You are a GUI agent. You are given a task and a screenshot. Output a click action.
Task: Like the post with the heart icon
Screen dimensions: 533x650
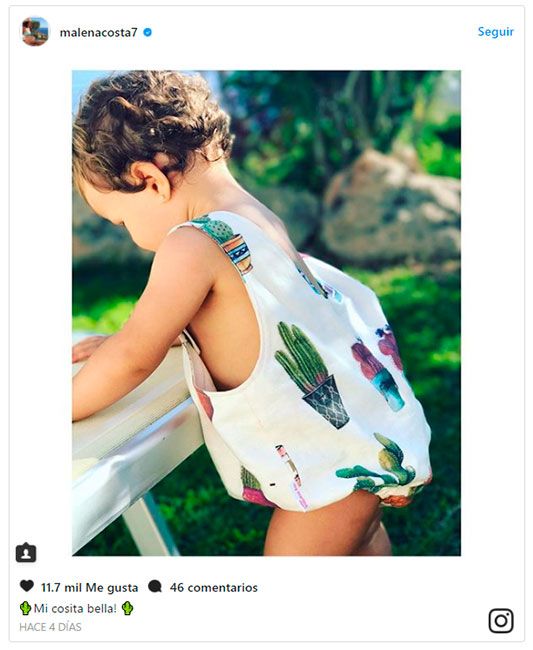point(27,586)
